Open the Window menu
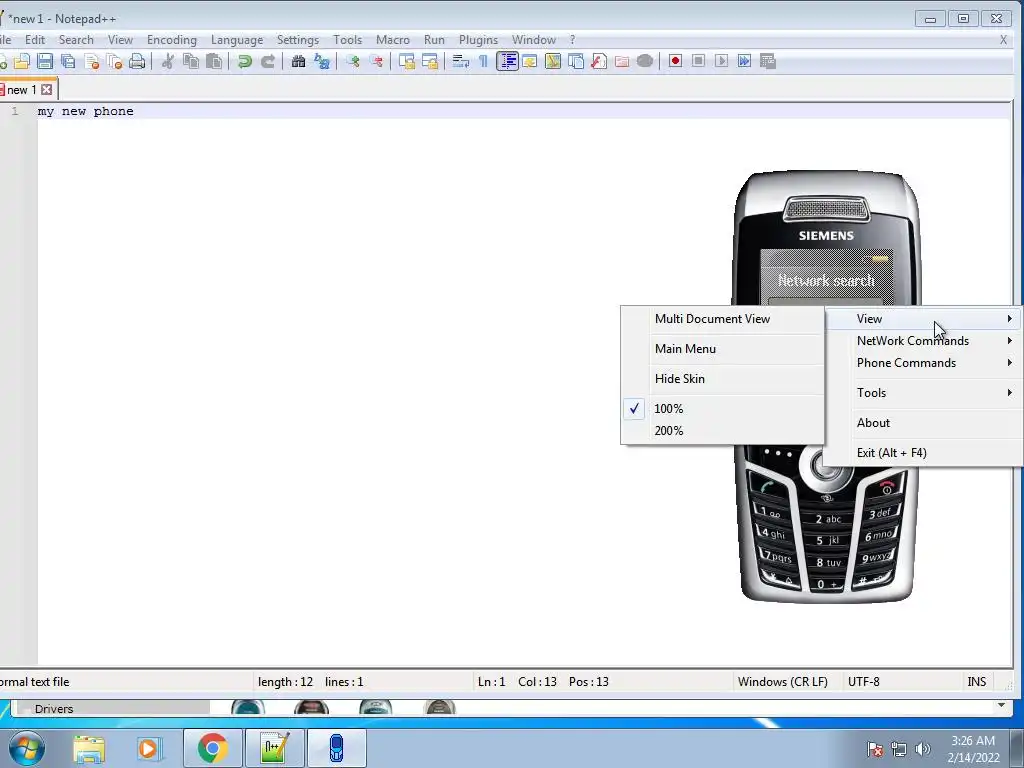The image size is (1024, 768). pos(534,40)
